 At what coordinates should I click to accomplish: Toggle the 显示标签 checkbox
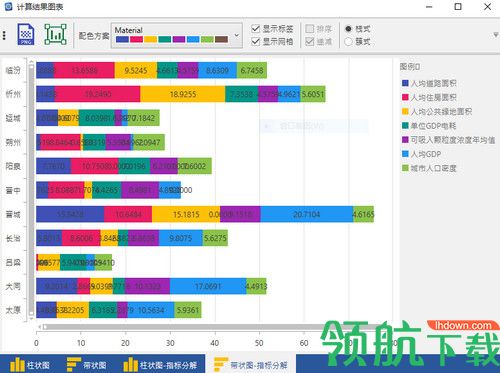256,29
